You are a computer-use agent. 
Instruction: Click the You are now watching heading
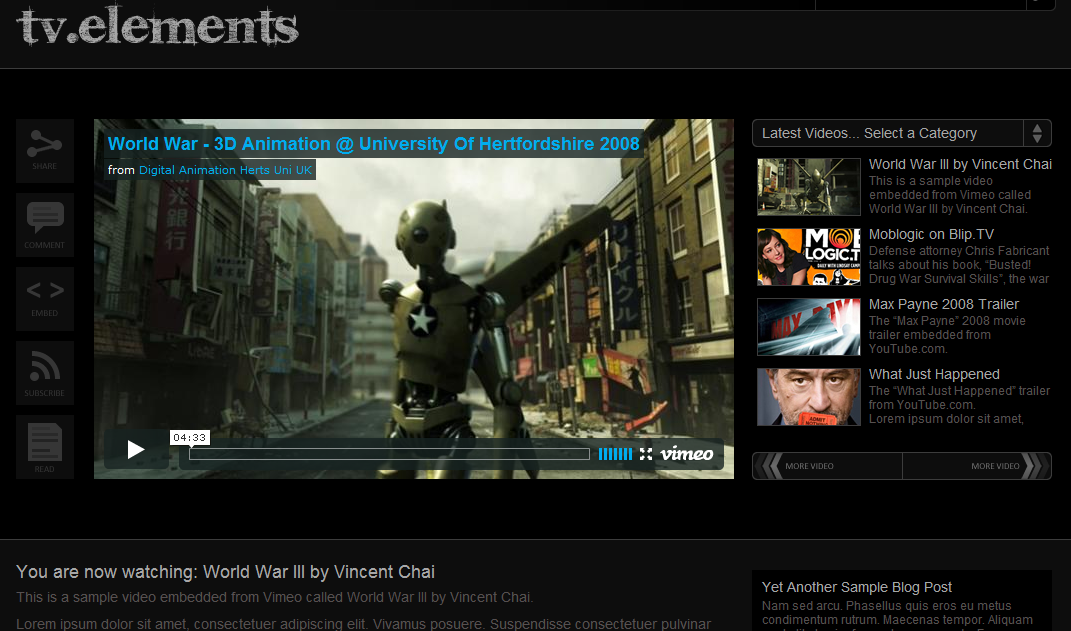click(225, 572)
